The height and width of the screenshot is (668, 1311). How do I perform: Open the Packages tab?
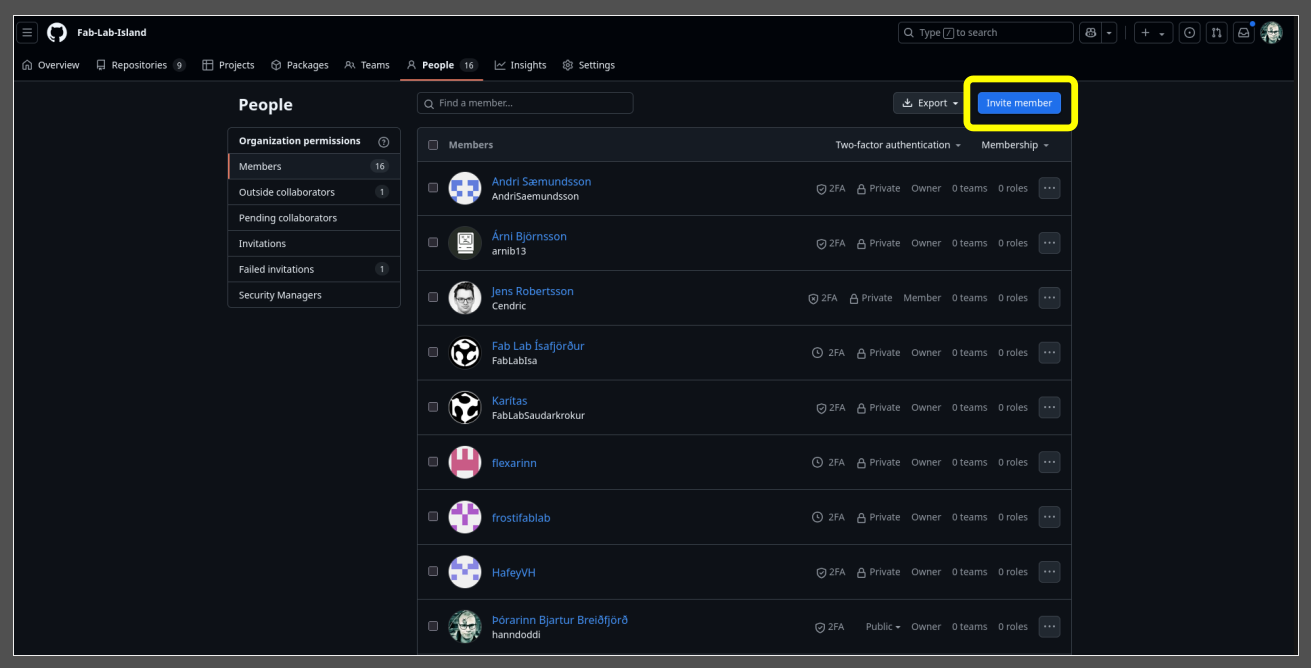(x=300, y=65)
